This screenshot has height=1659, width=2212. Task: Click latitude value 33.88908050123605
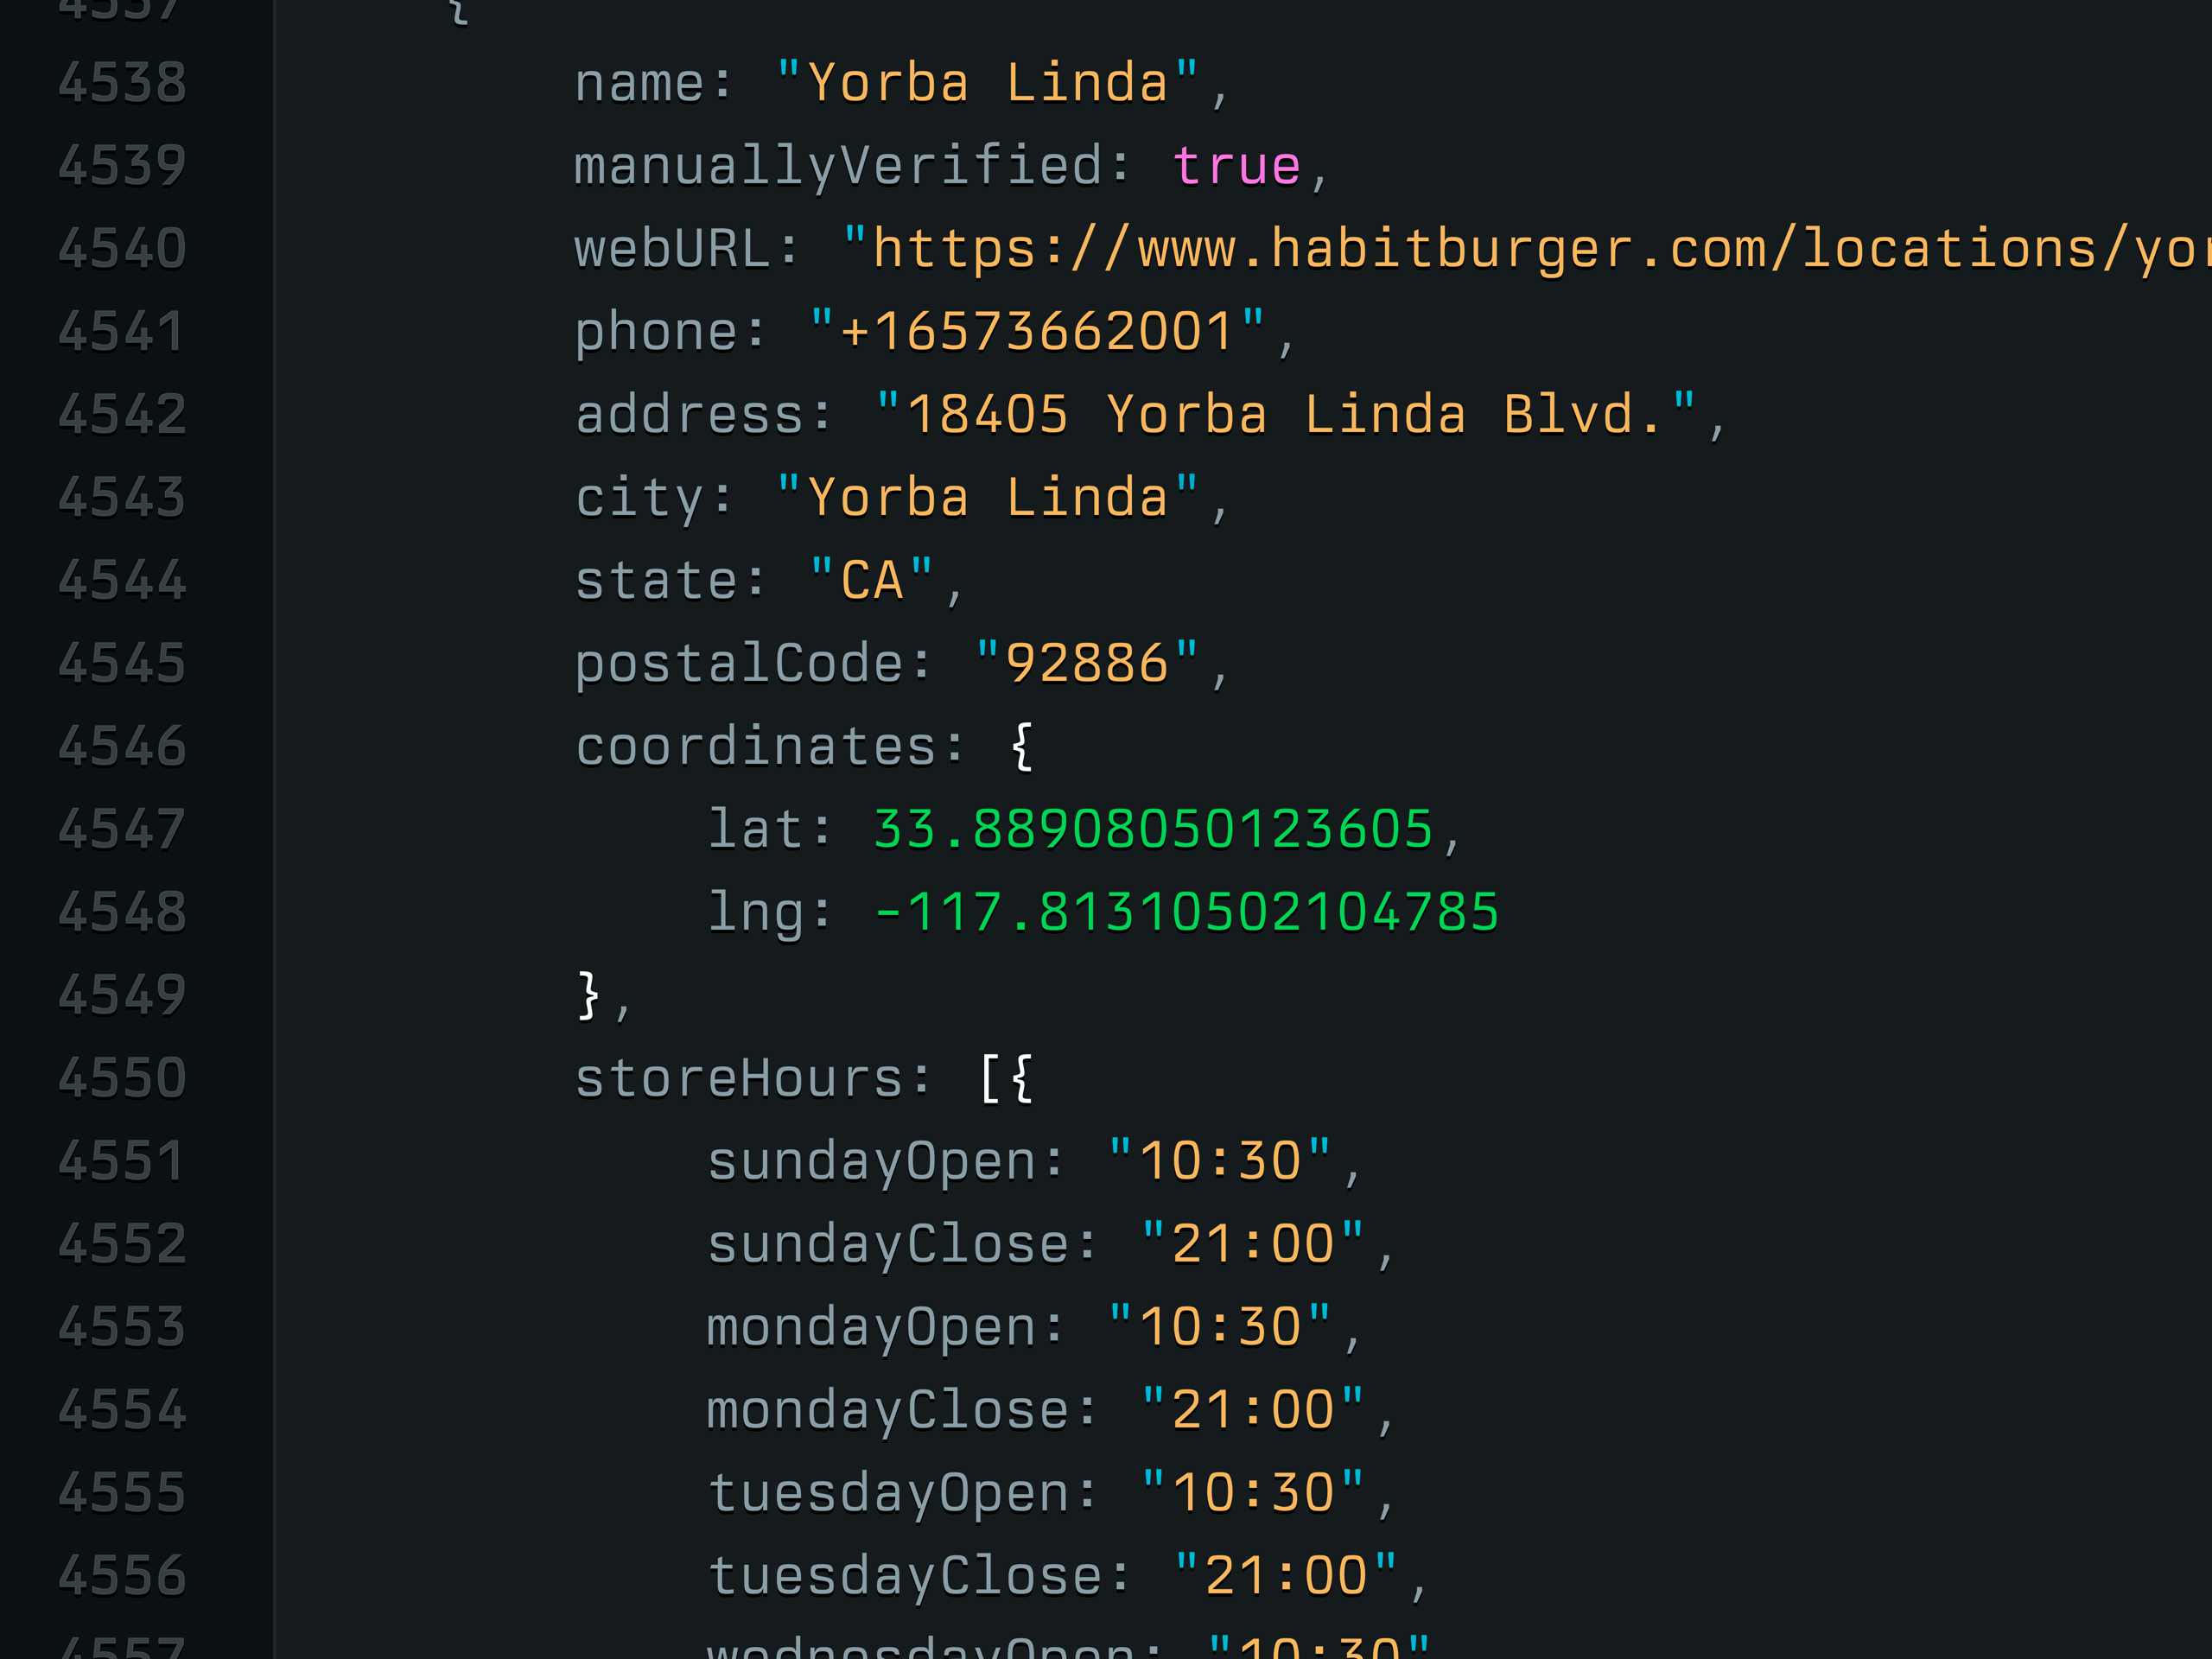coord(1154,830)
